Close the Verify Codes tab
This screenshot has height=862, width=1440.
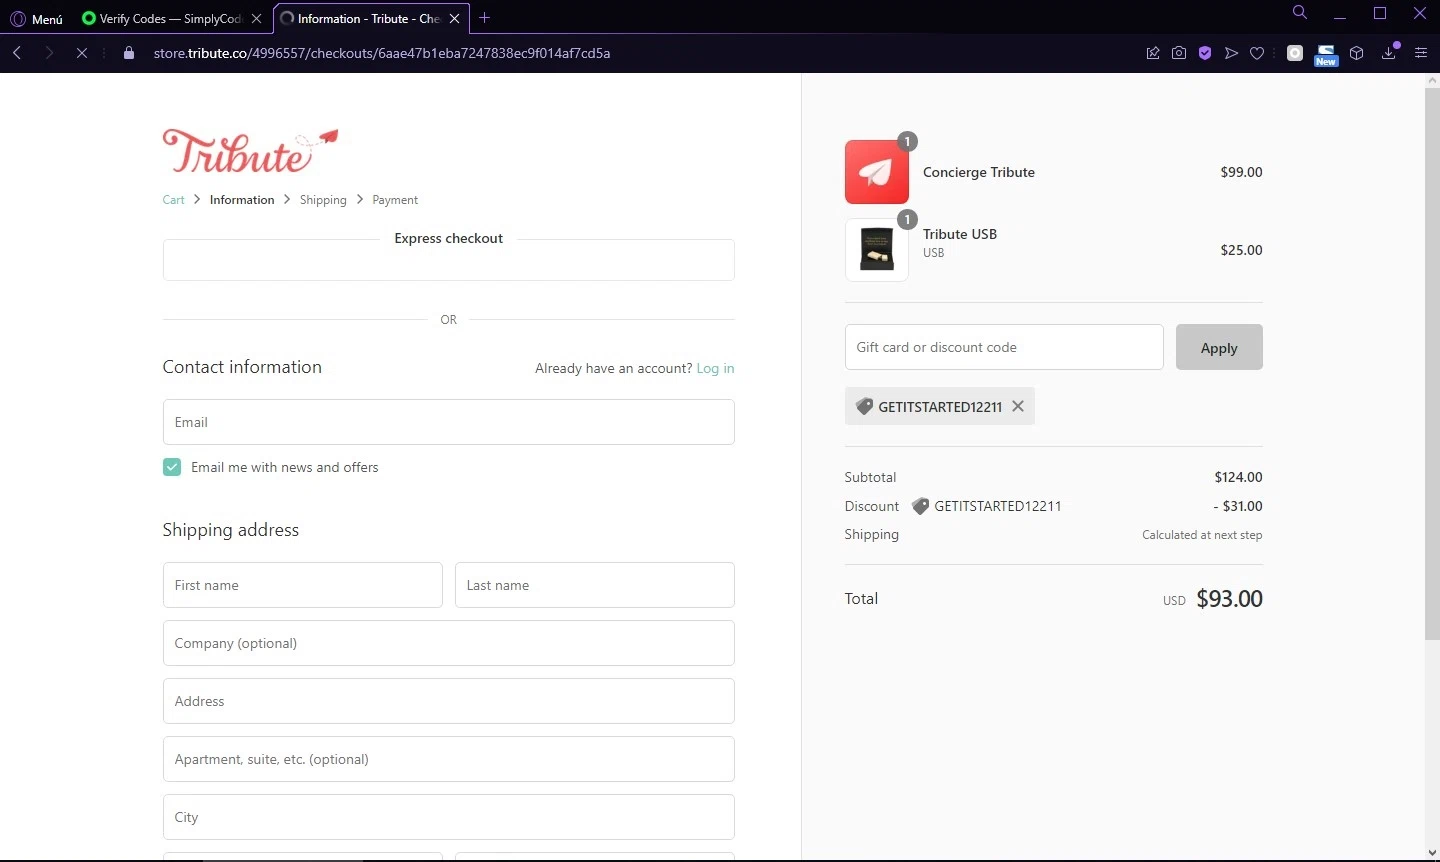[256, 18]
